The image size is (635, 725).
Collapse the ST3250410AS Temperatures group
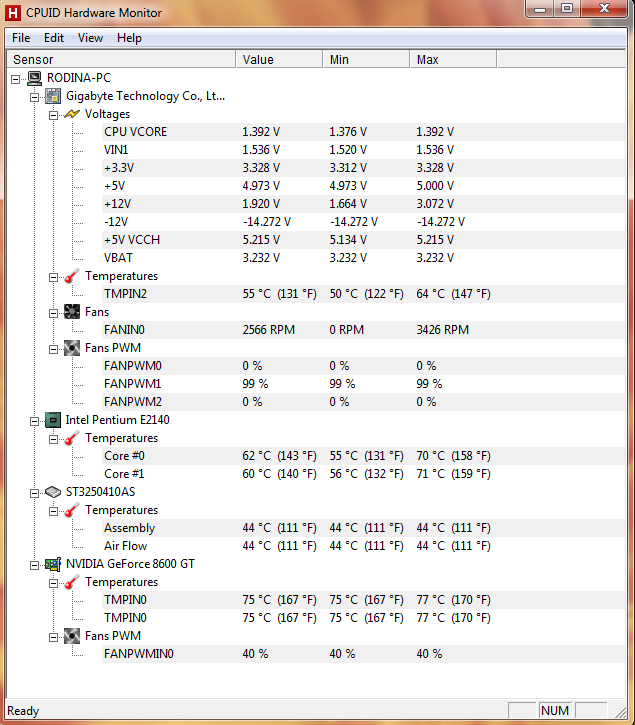(54, 511)
